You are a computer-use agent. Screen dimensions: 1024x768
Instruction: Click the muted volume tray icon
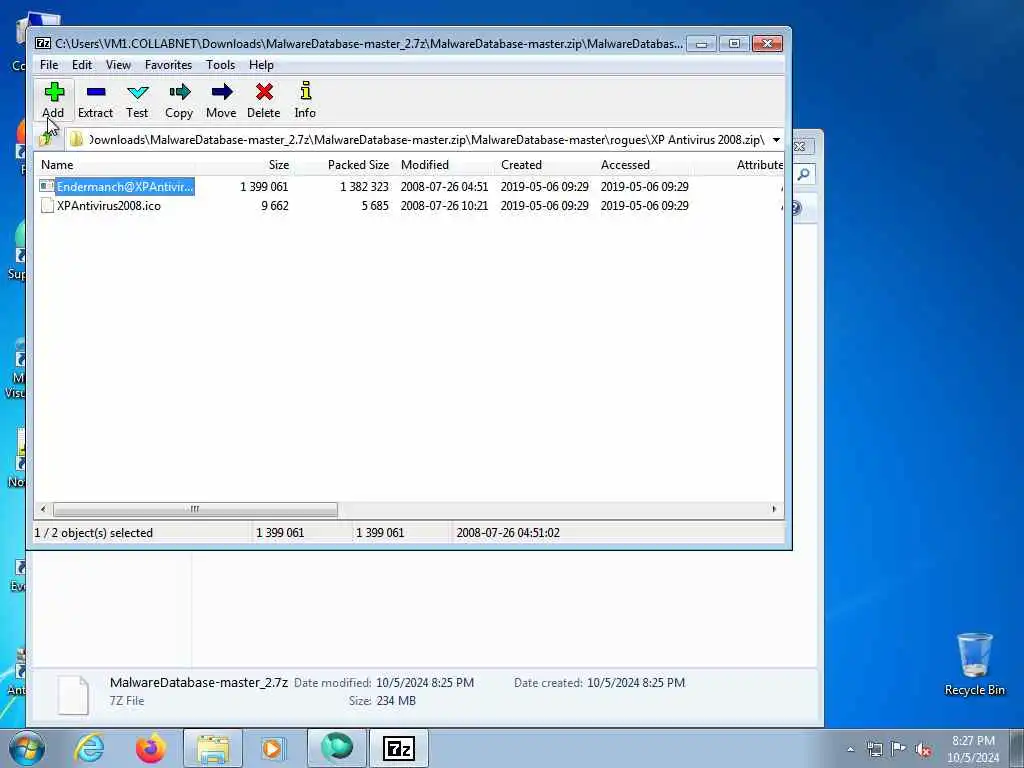923,749
